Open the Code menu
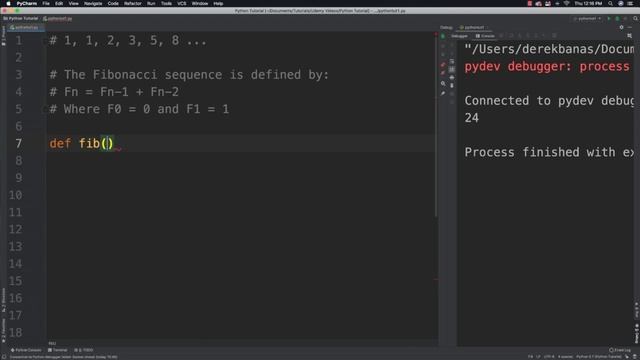Image resolution: width=640 pixels, height=360 pixels. pyautogui.click(x=113, y=3)
